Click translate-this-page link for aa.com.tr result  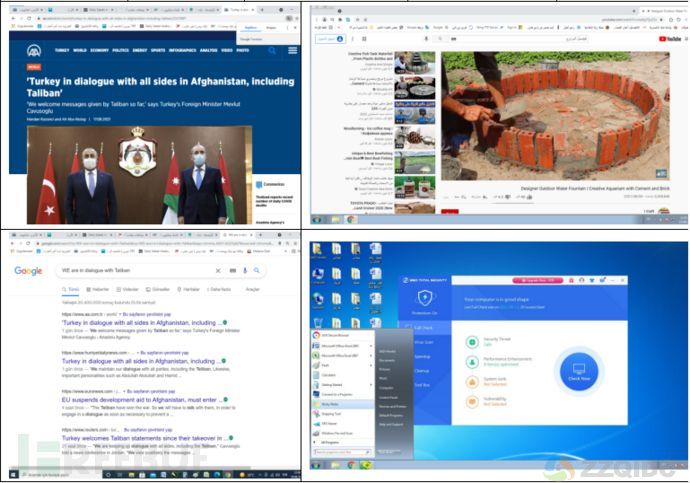pyautogui.click(x=147, y=315)
